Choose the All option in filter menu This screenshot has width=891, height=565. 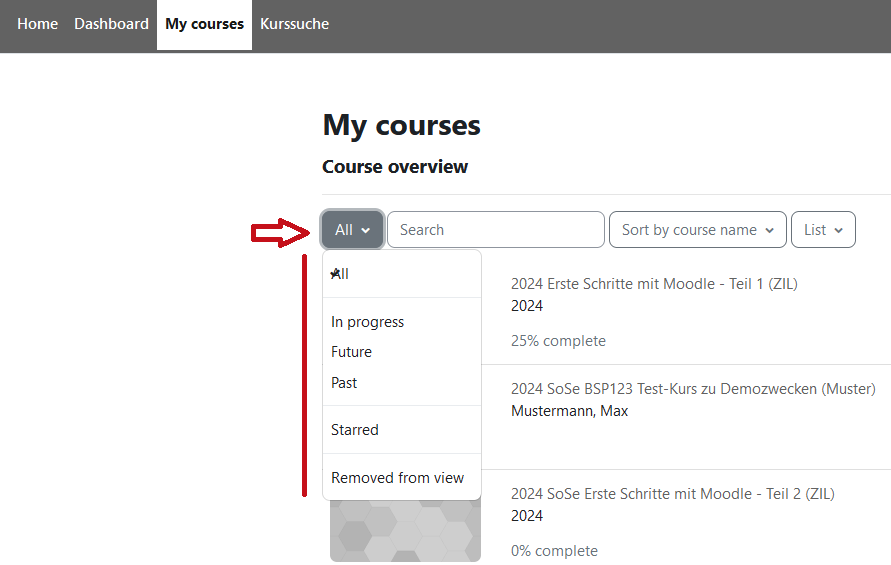click(x=341, y=274)
